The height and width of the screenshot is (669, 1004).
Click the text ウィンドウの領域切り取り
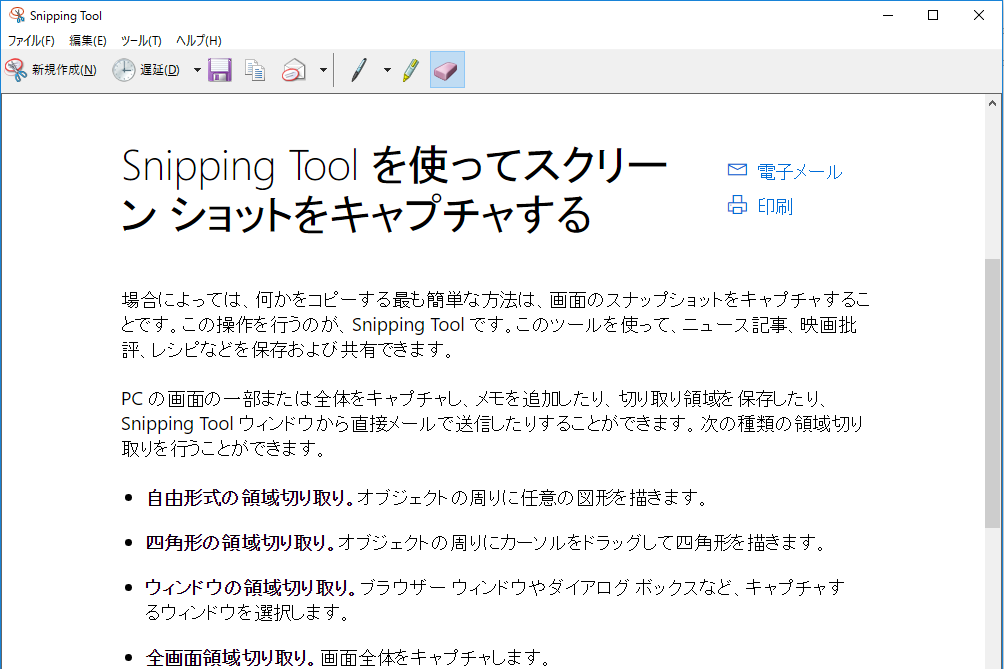[247, 587]
